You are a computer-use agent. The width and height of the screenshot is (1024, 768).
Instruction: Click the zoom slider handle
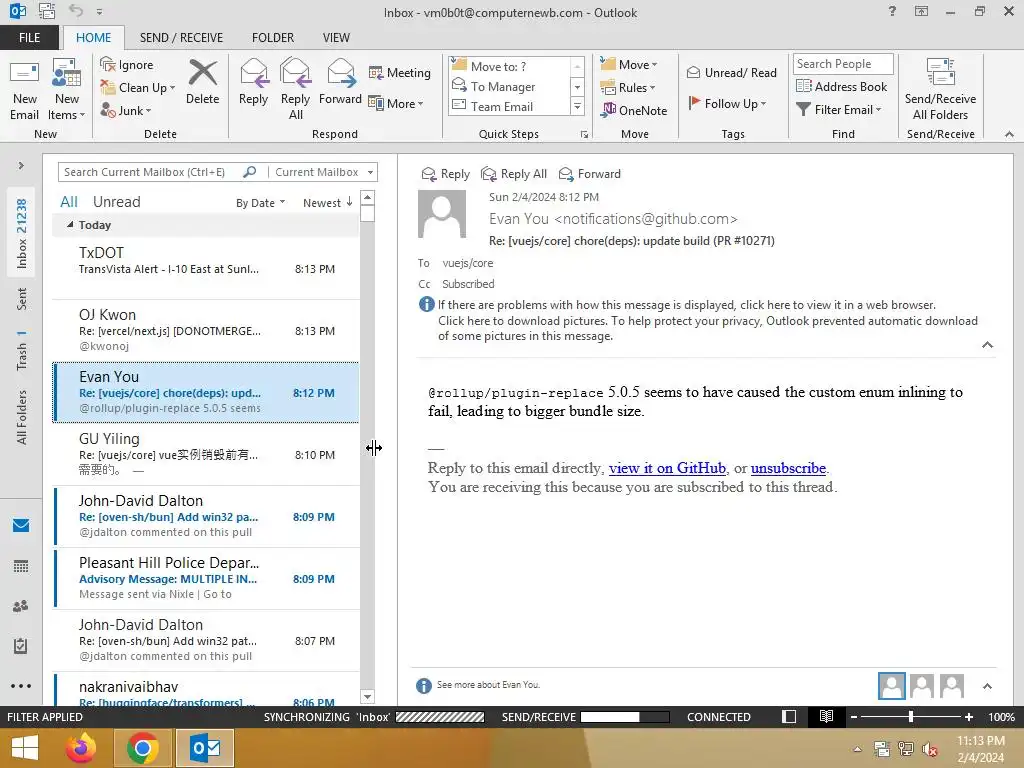pyautogui.click(x=911, y=716)
